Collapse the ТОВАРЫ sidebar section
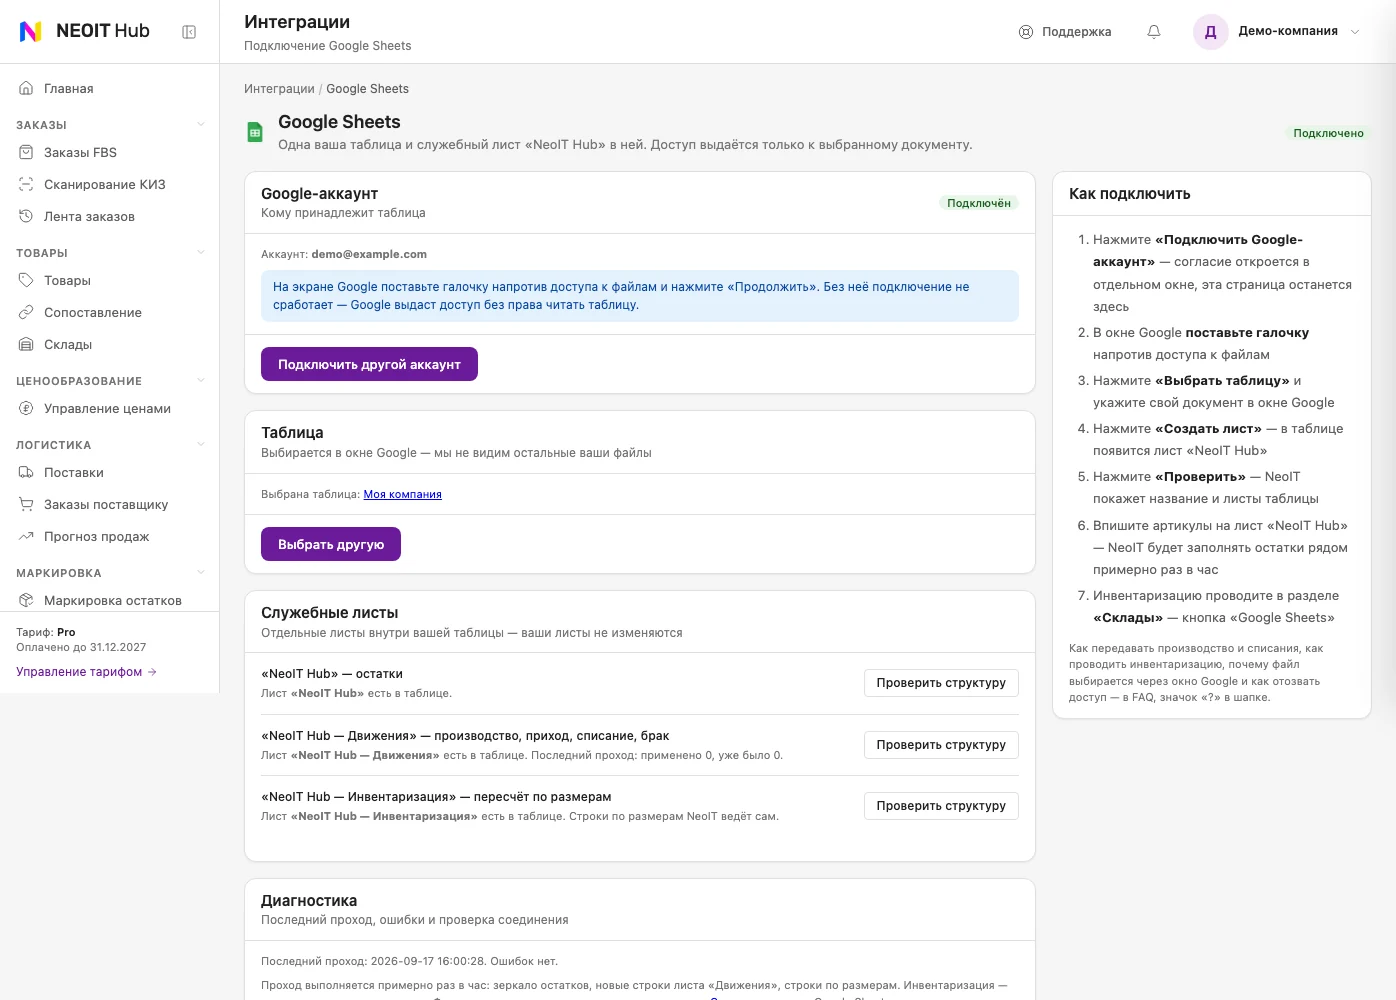Image resolution: width=1396 pixels, height=1000 pixels. coord(201,253)
